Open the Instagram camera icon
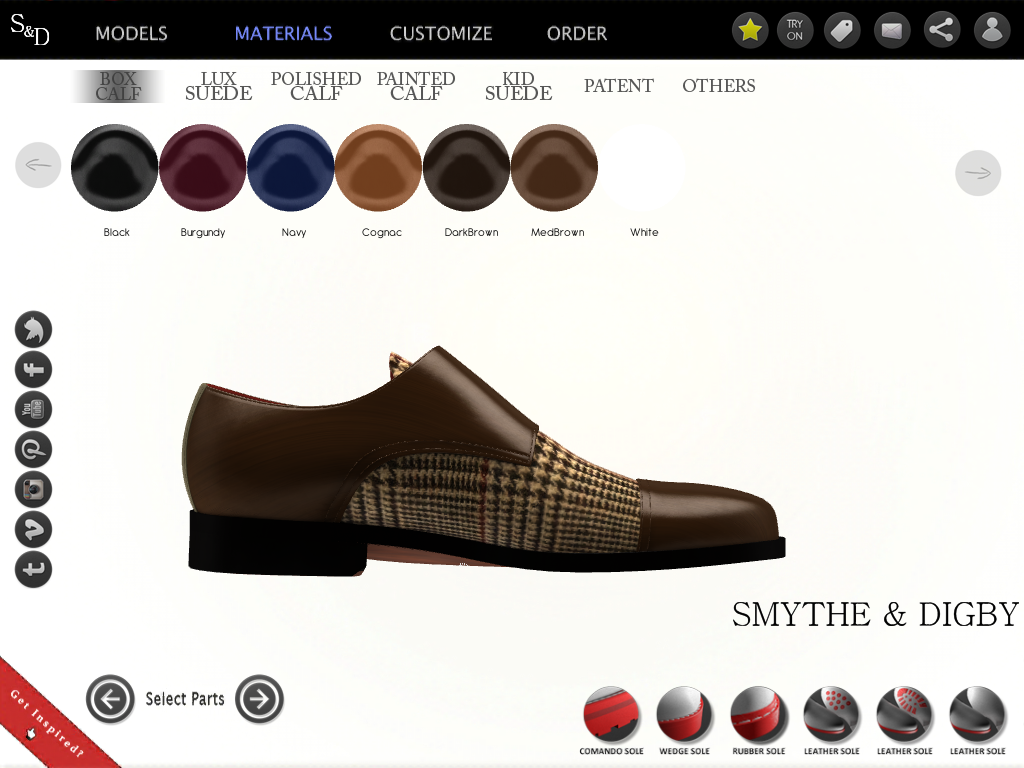The height and width of the screenshot is (768, 1024). pos(33,489)
